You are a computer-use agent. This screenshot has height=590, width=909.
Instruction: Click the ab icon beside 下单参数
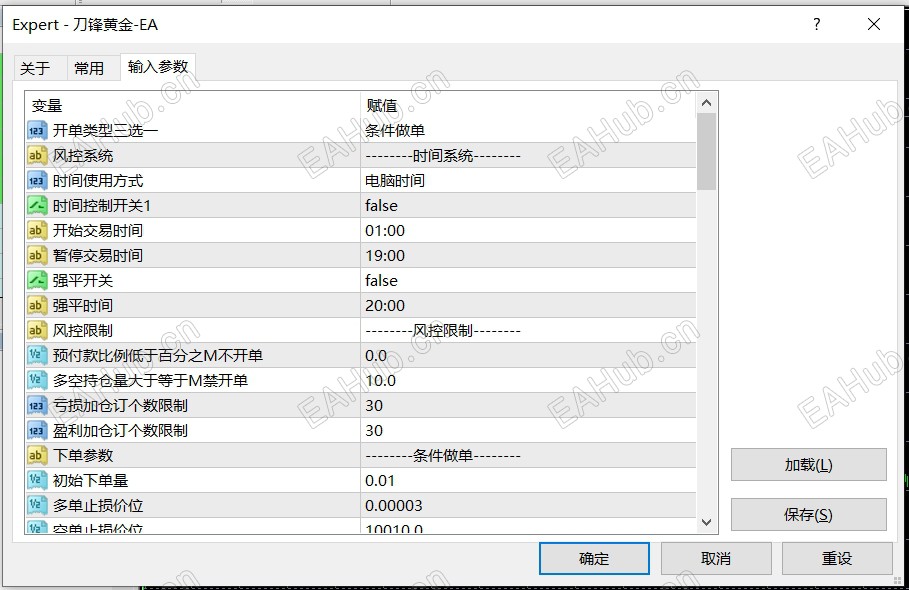(37, 456)
